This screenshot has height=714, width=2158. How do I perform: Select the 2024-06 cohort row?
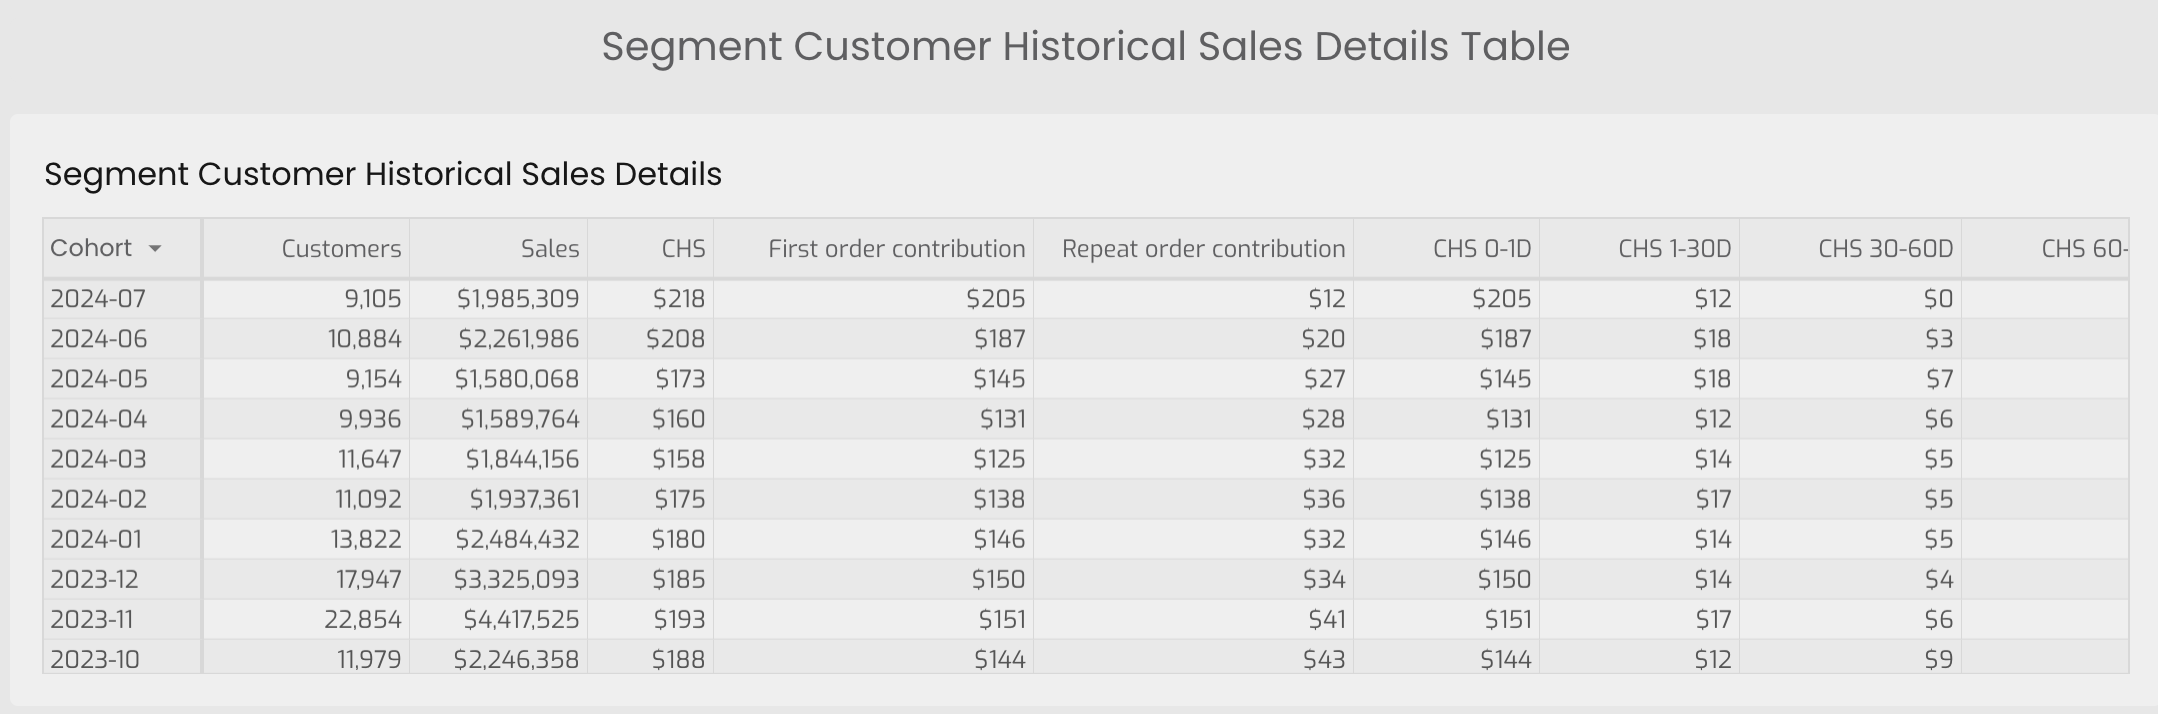pos(1086,339)
